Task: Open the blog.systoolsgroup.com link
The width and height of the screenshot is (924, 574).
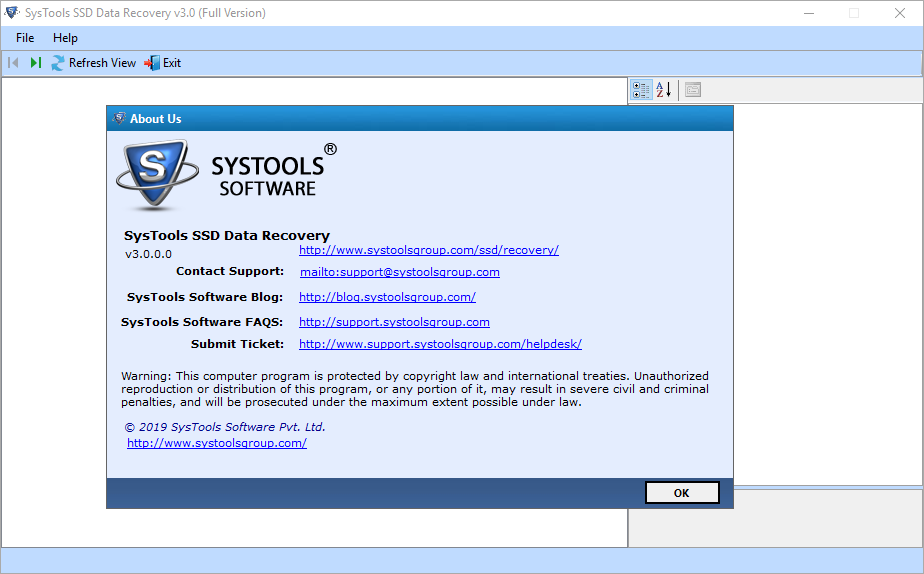Action: tap(387, 297)
